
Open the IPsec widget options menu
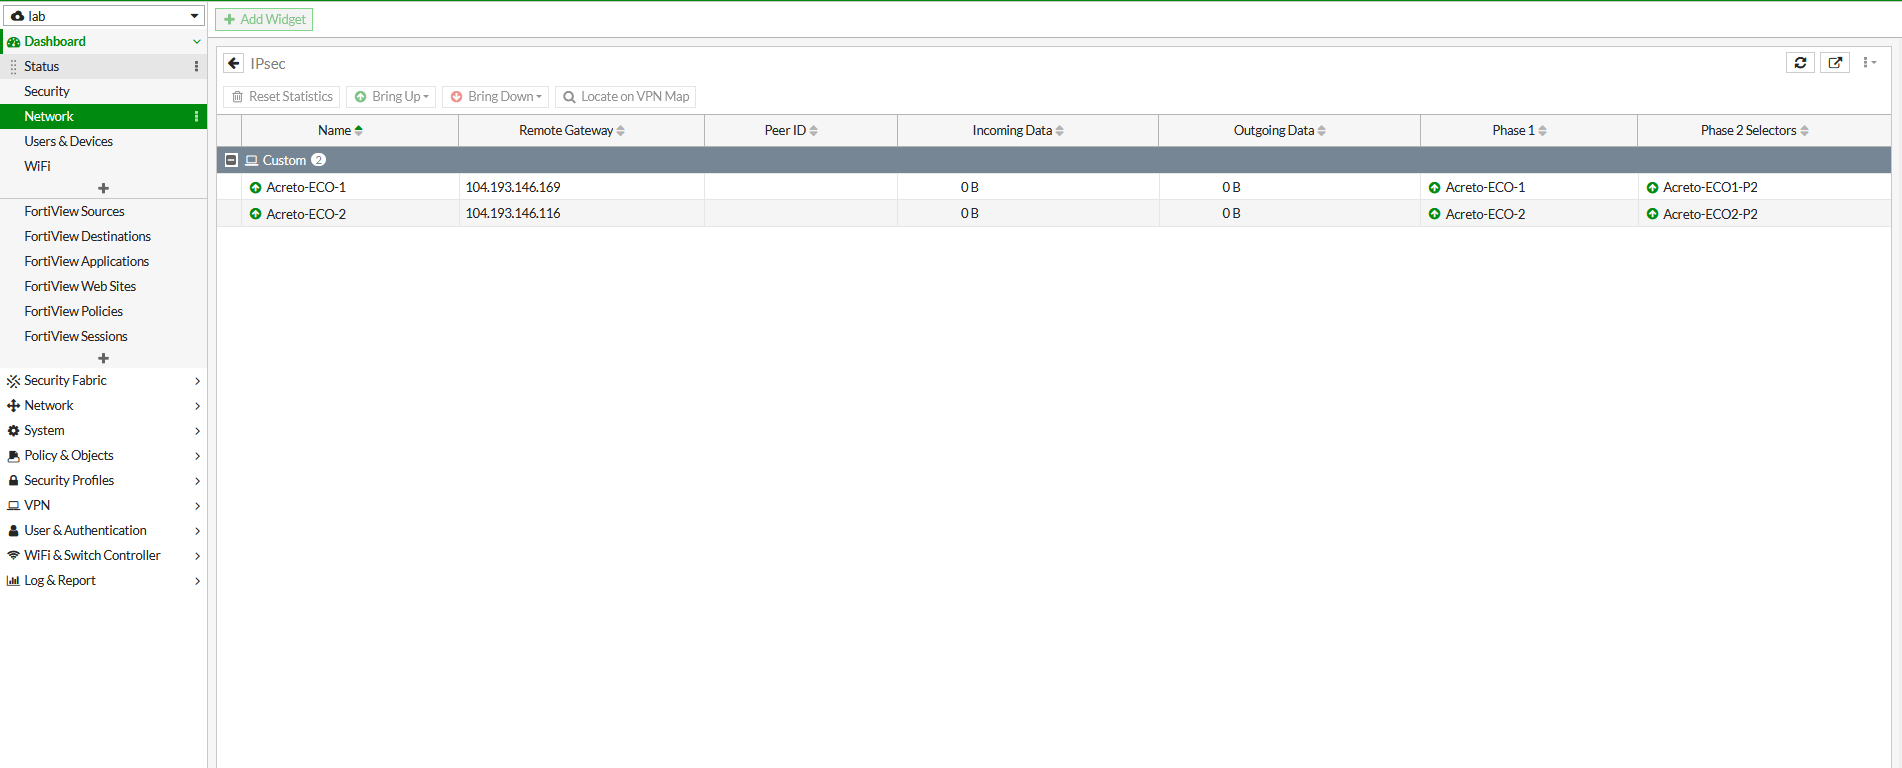[x=1869, y=62]
